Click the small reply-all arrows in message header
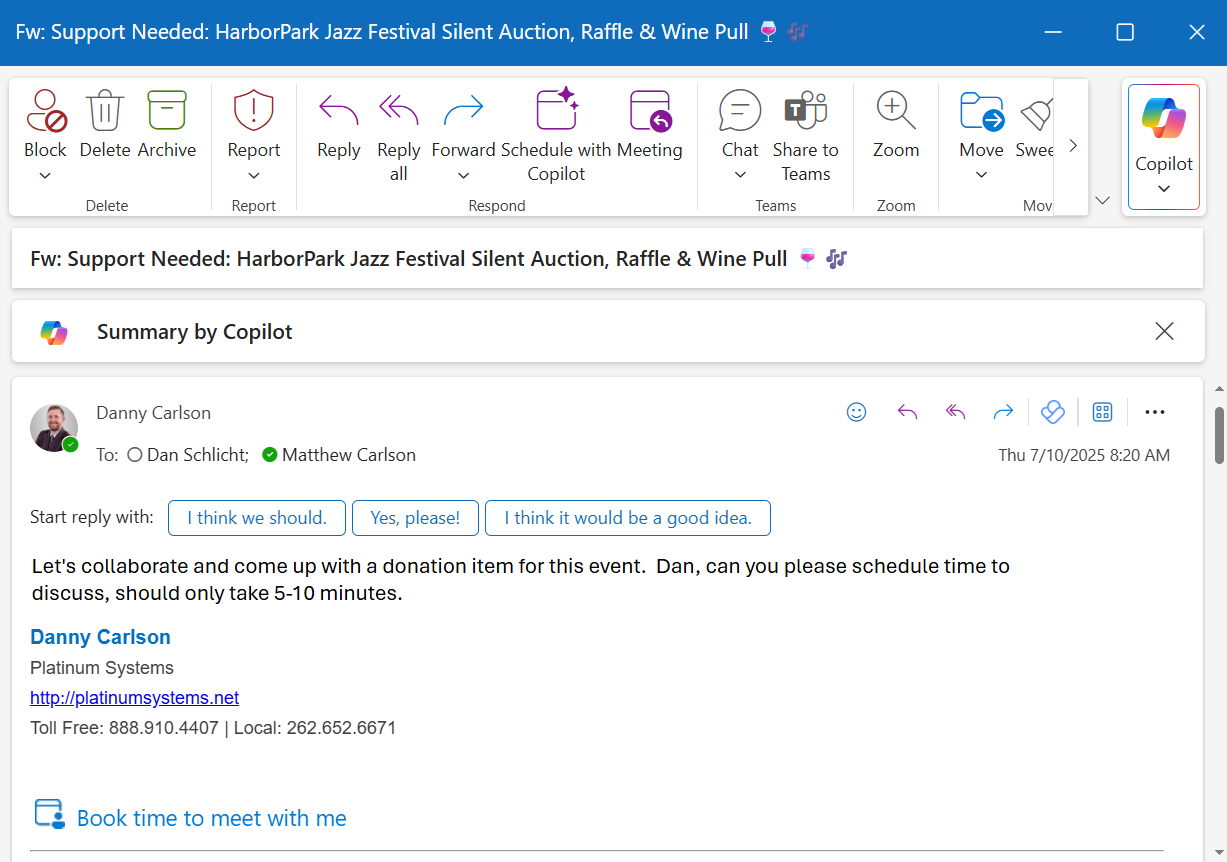 click(956, 412)
